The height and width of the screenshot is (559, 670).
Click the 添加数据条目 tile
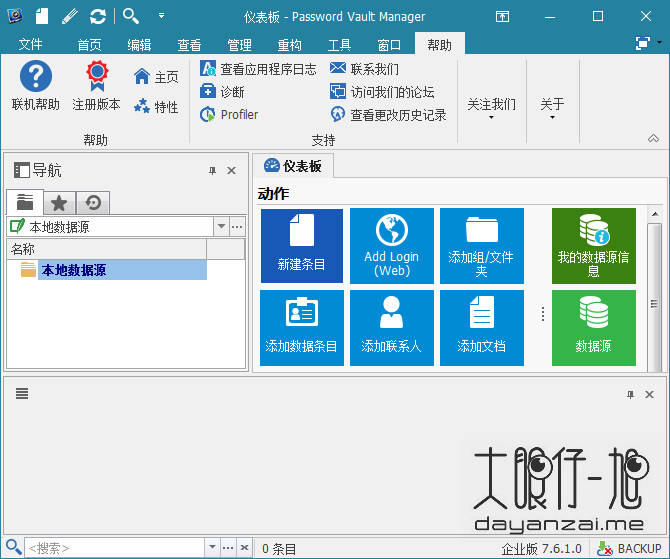302,328
